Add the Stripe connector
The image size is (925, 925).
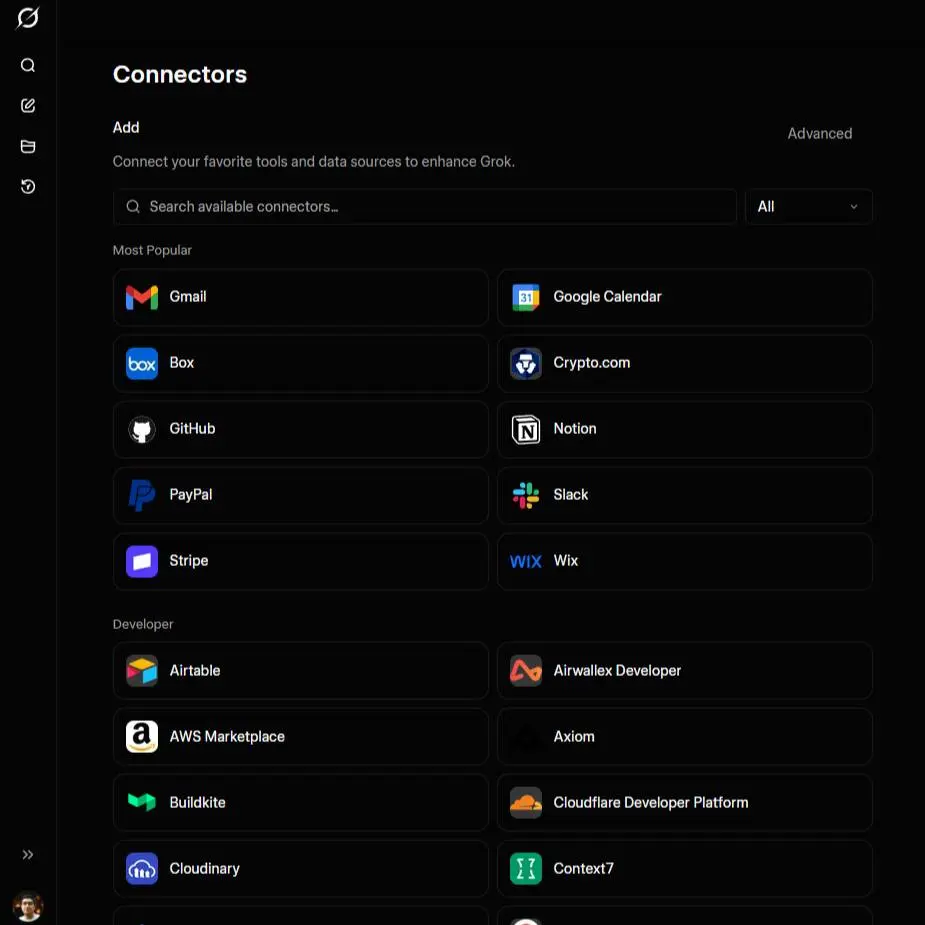pyautogui.click(x=301, y=561)
